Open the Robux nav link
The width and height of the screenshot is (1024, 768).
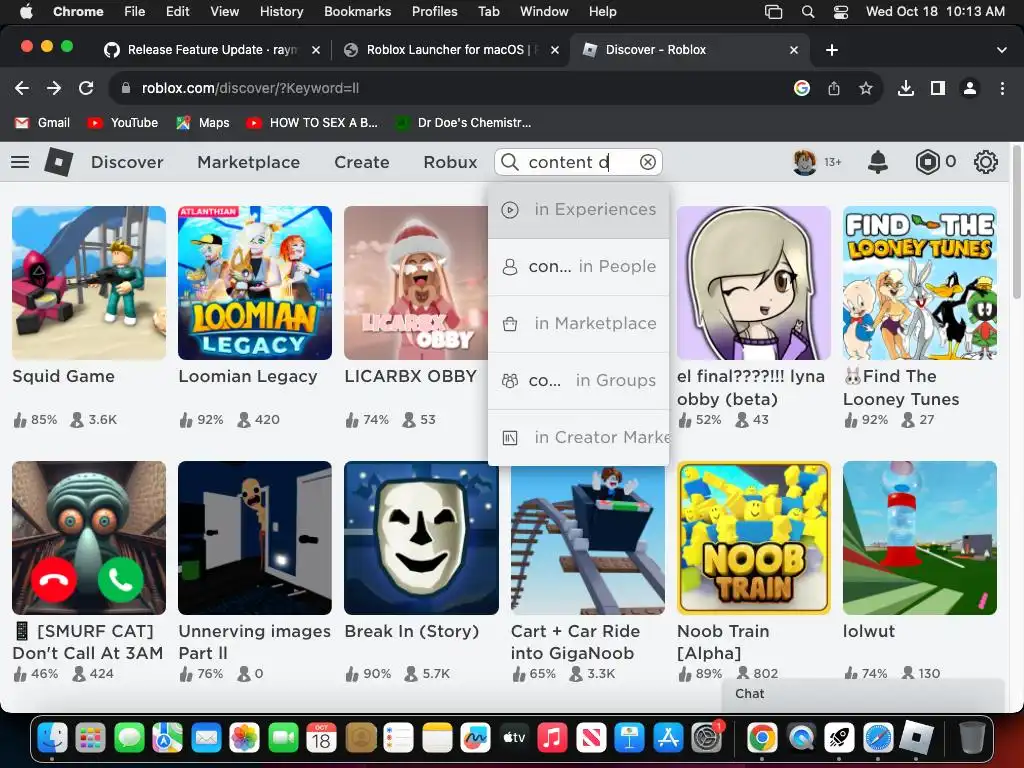[x=450, y=162]
